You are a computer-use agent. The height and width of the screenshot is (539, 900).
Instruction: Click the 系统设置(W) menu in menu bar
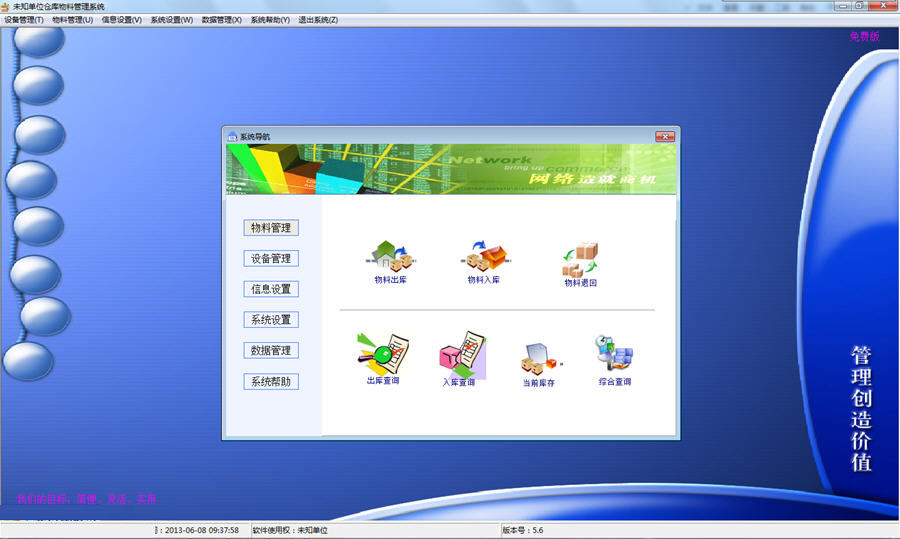(x=171, y=20)
